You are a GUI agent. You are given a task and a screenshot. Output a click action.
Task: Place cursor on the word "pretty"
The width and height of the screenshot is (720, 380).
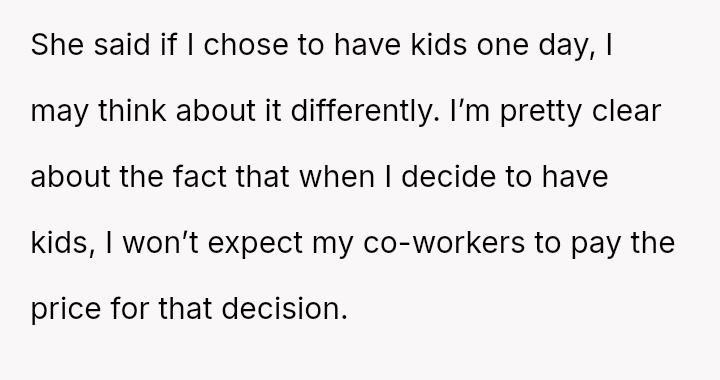540,113
